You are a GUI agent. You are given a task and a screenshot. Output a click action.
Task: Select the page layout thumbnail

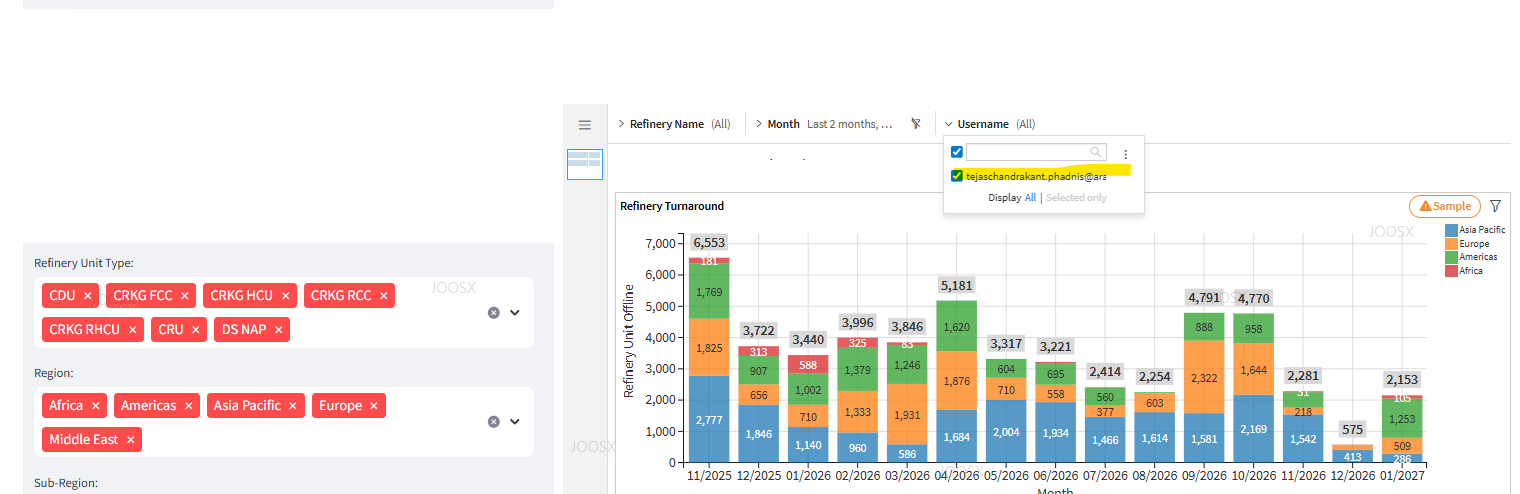585,165
